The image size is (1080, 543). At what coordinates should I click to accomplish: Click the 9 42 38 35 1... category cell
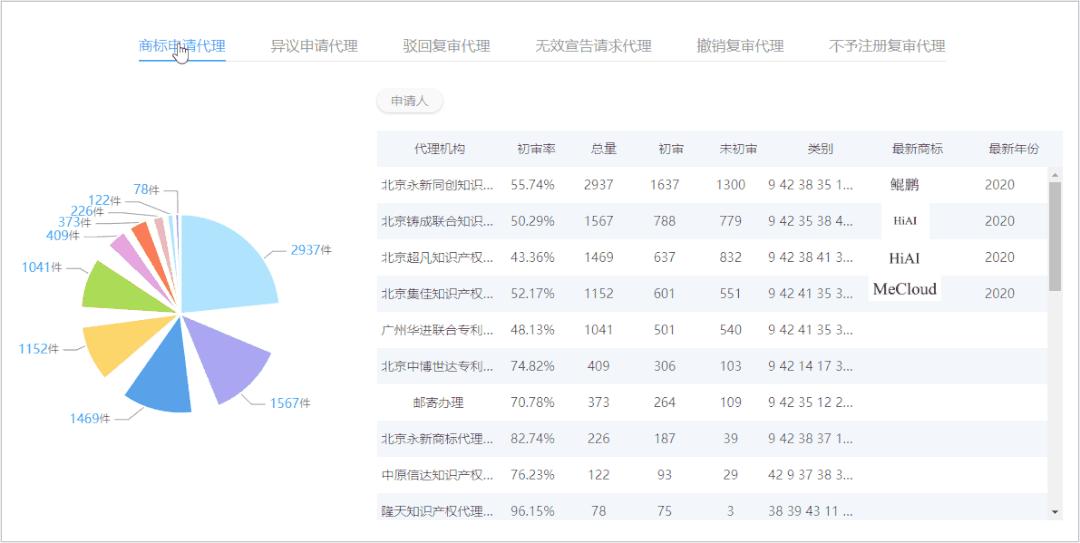pyautogui.click(x=811, y=185)
